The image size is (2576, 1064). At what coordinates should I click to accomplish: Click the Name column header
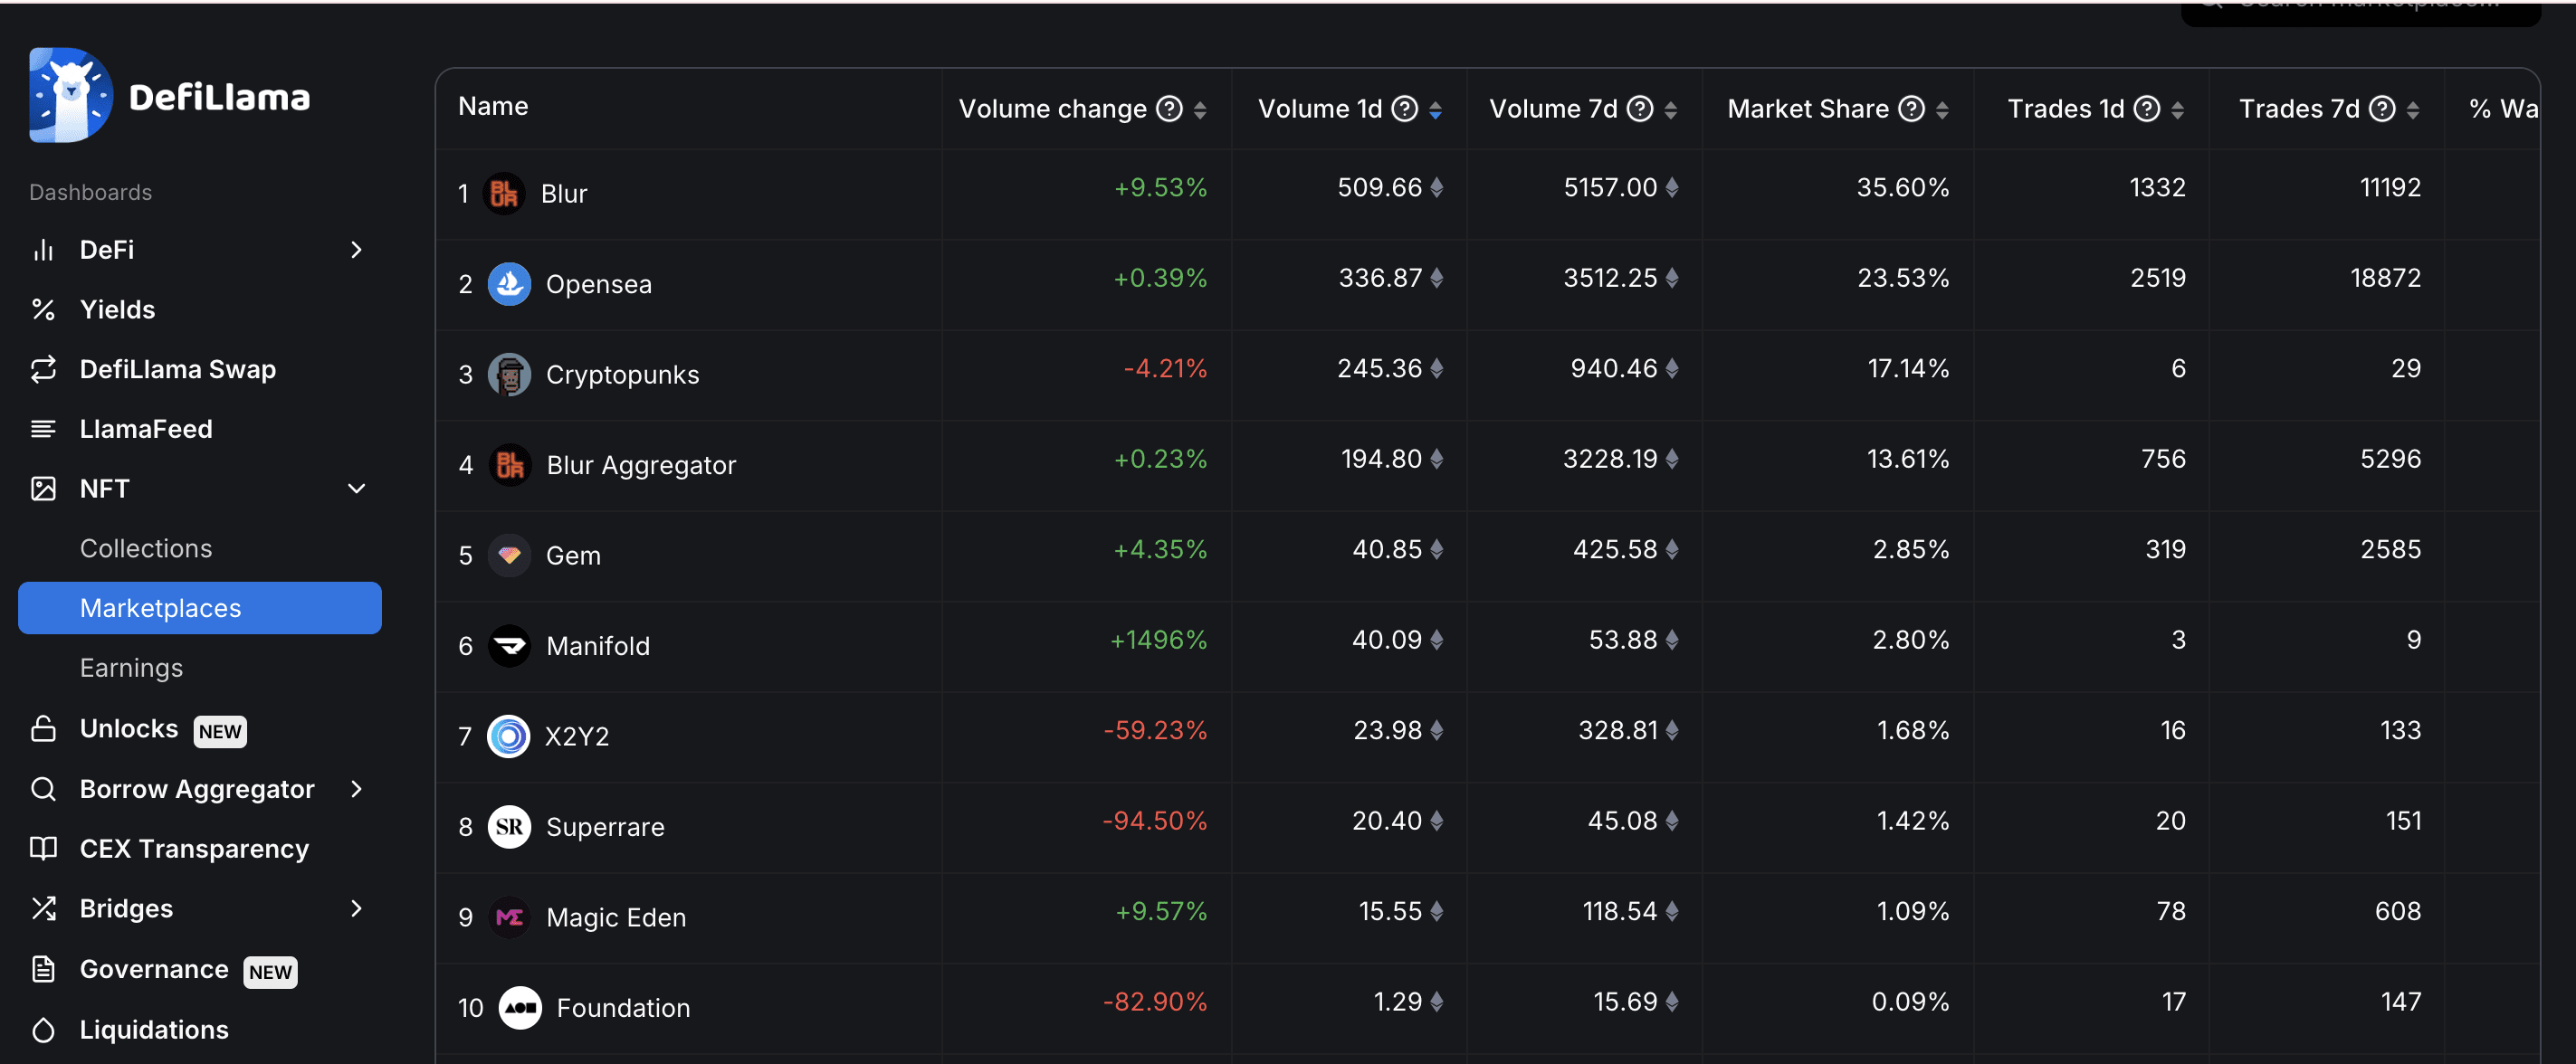pos(493,106)
